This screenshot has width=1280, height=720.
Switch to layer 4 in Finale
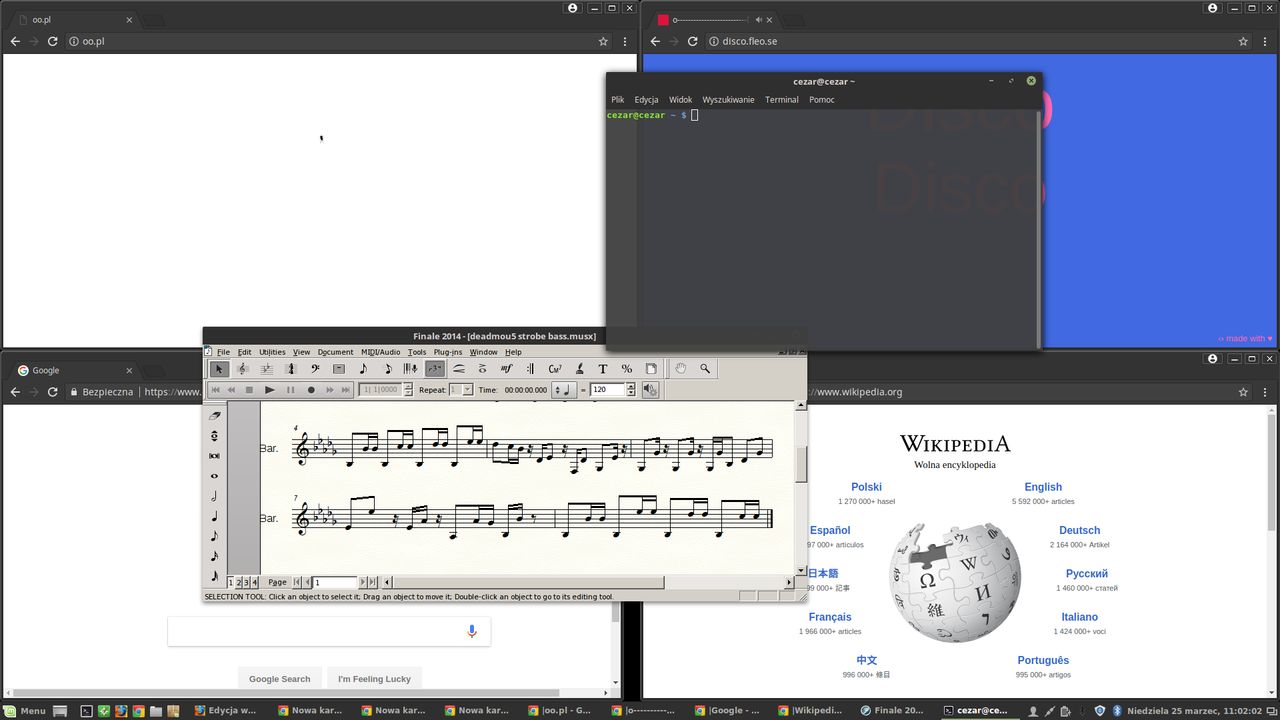tap(254, 582)
